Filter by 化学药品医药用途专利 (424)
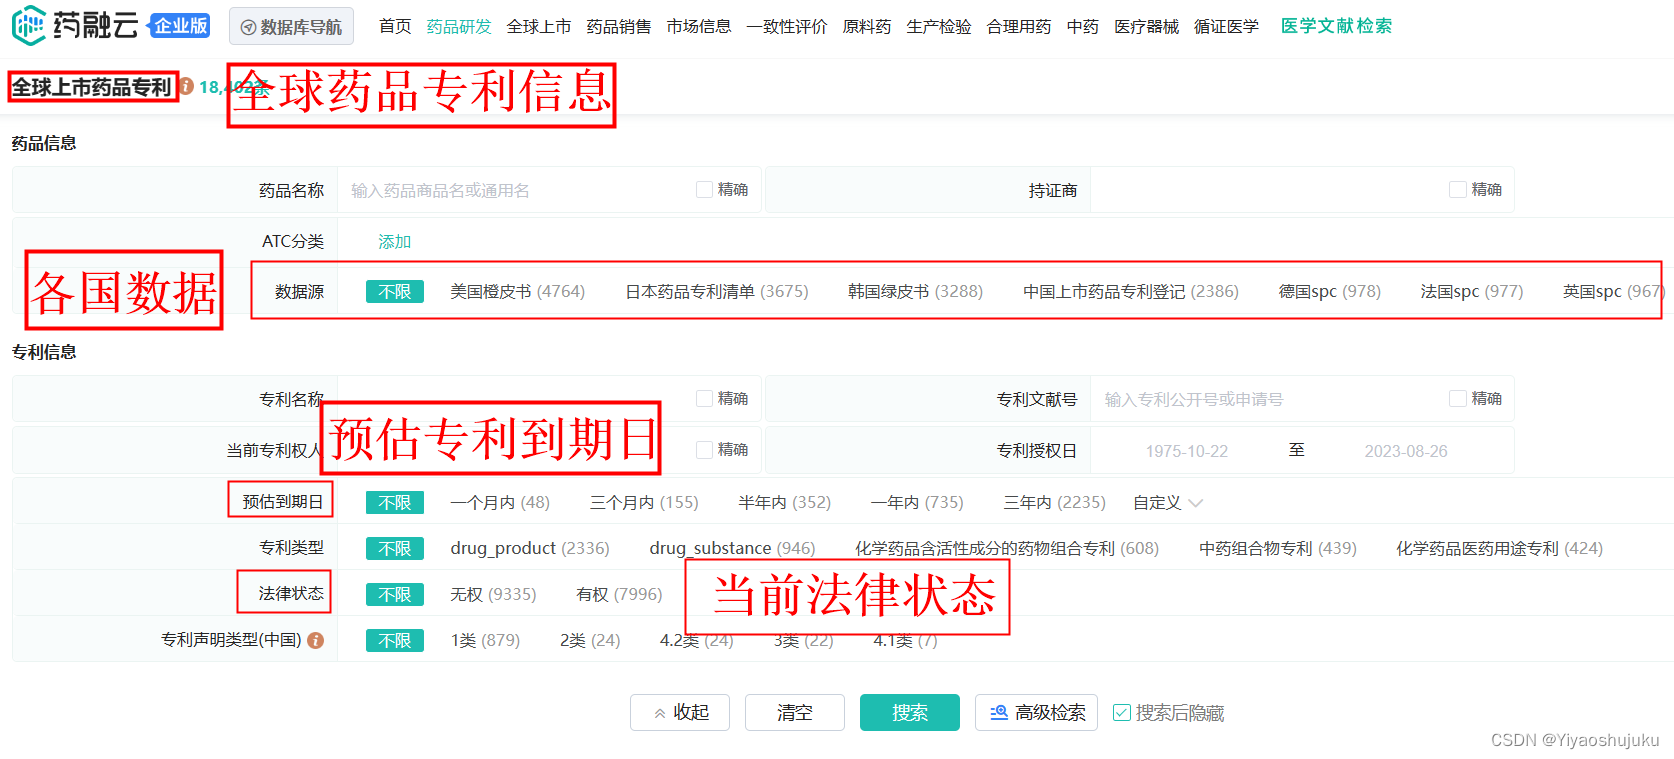Viewport: 1674px width, 759px height. pyautogui.click(x=1499, y=548)
